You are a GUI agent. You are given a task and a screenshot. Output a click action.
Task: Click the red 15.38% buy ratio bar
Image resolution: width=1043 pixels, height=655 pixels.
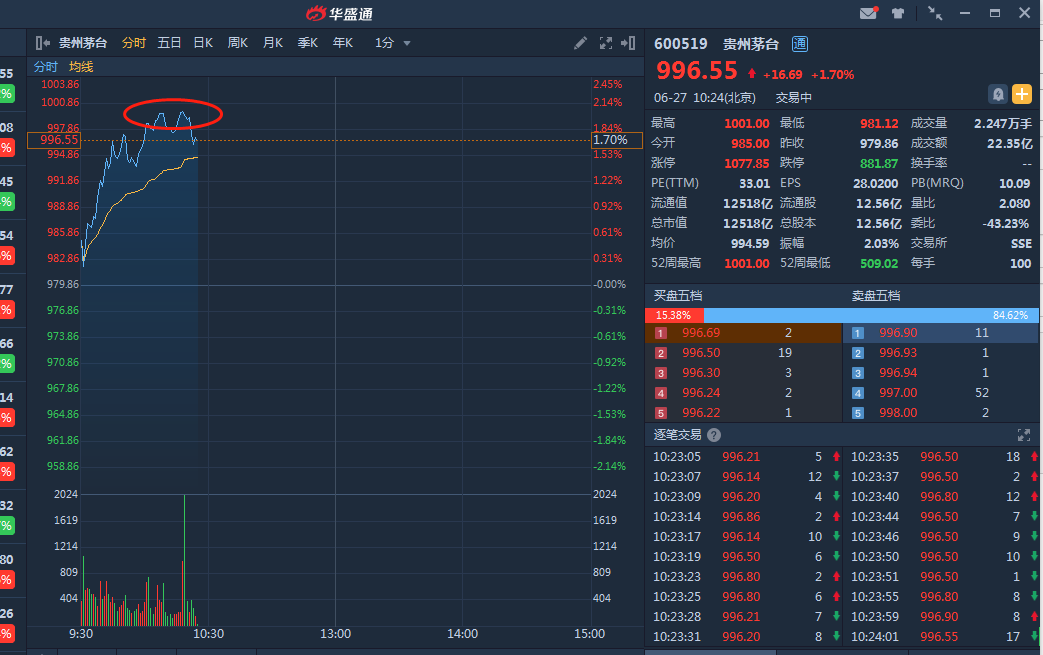tap(674, 315)
